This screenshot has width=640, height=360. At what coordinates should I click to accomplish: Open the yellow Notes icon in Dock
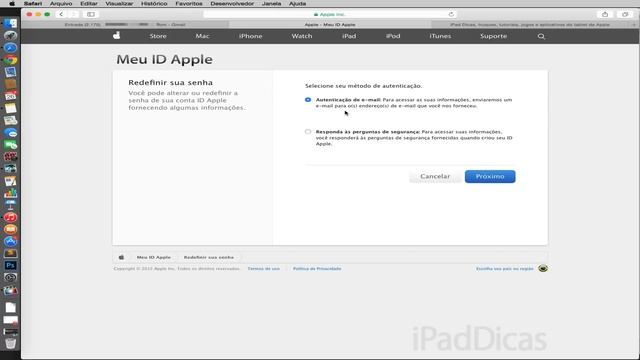11,108
